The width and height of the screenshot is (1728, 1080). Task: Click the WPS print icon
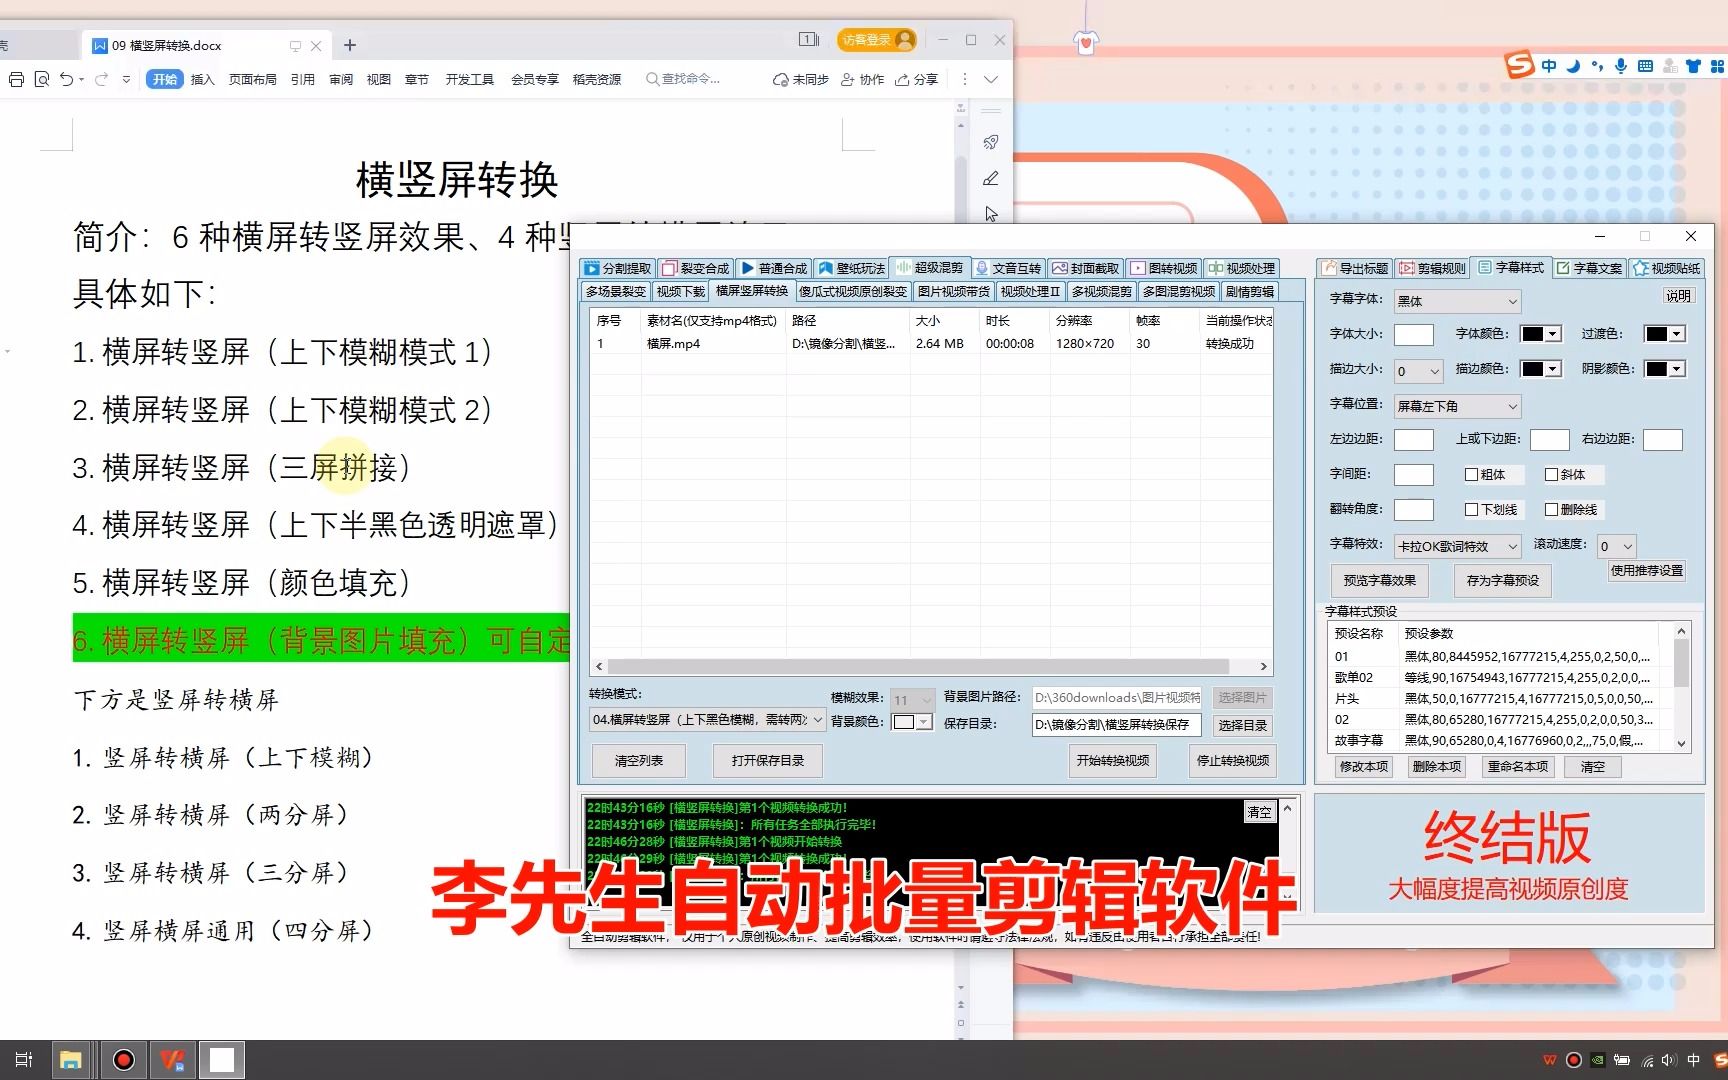click(16, 79)
